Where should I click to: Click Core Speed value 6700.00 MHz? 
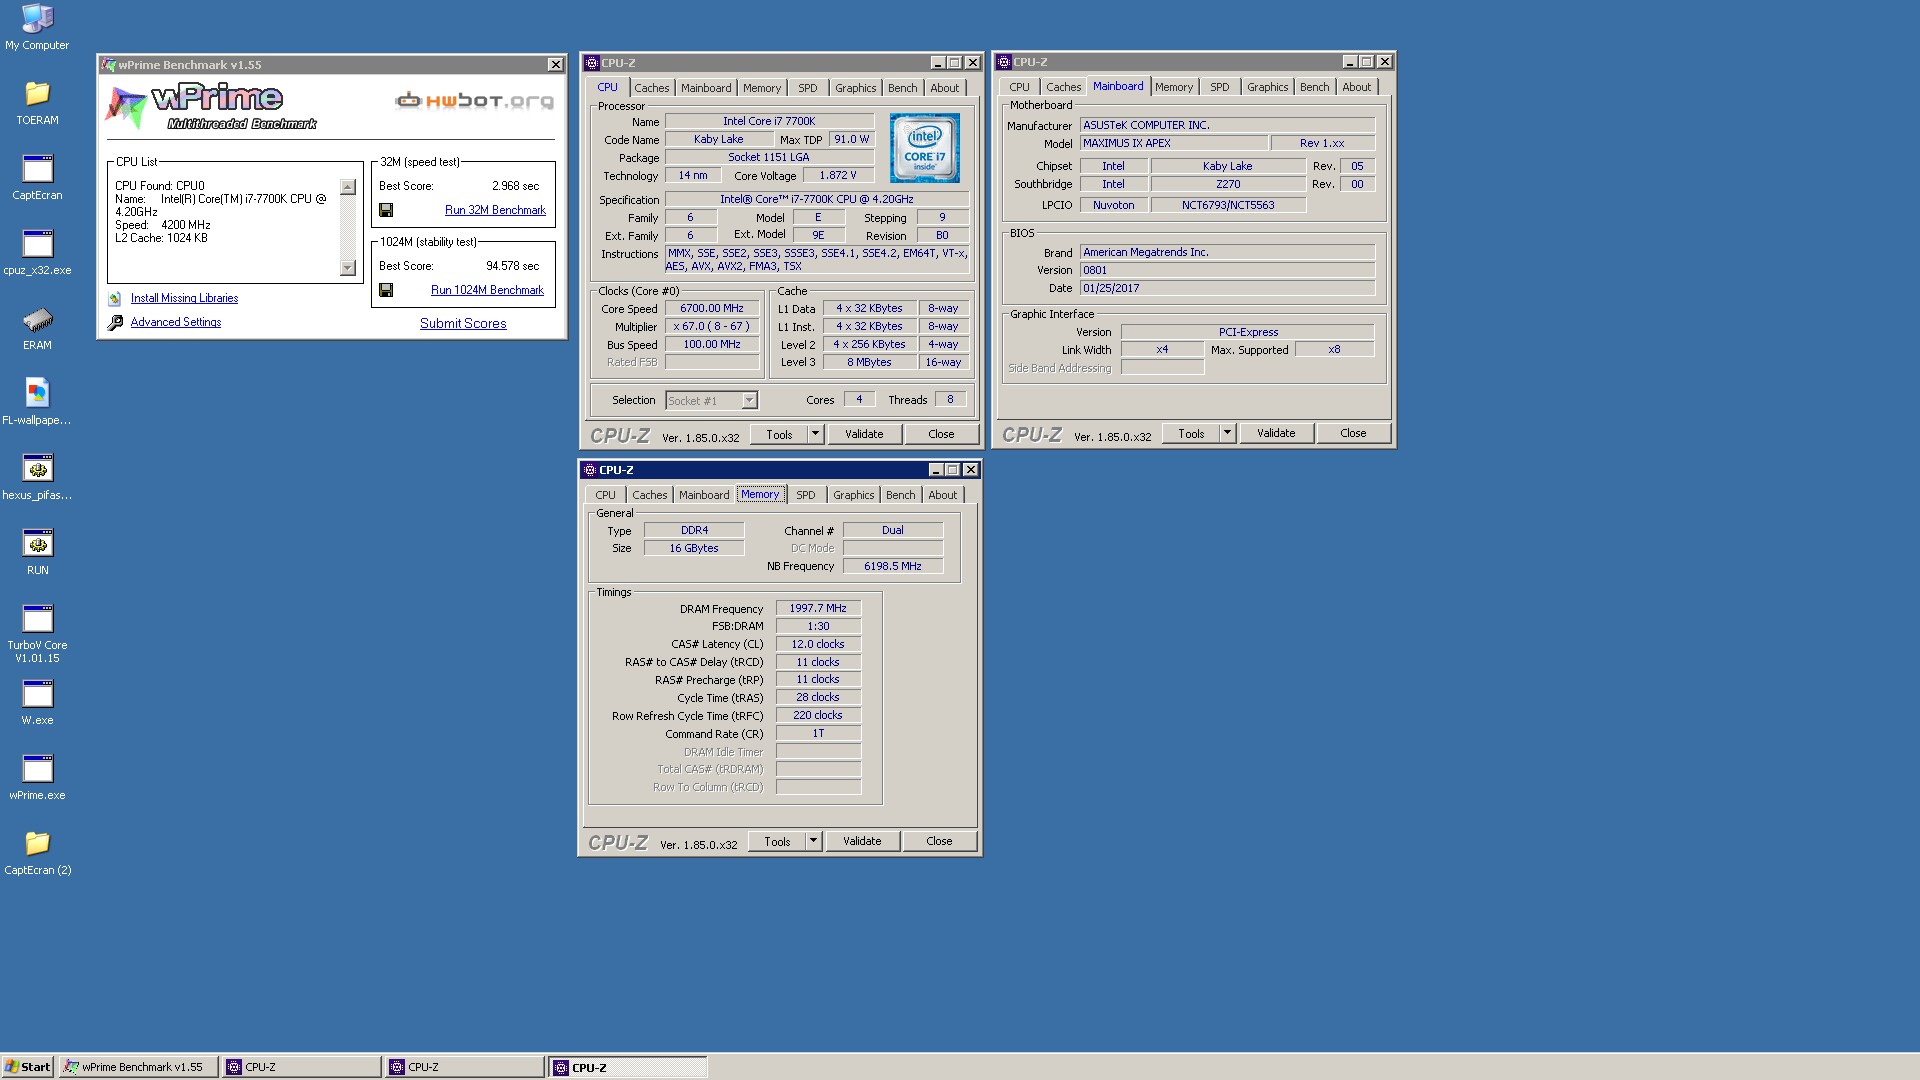point(712,309)
